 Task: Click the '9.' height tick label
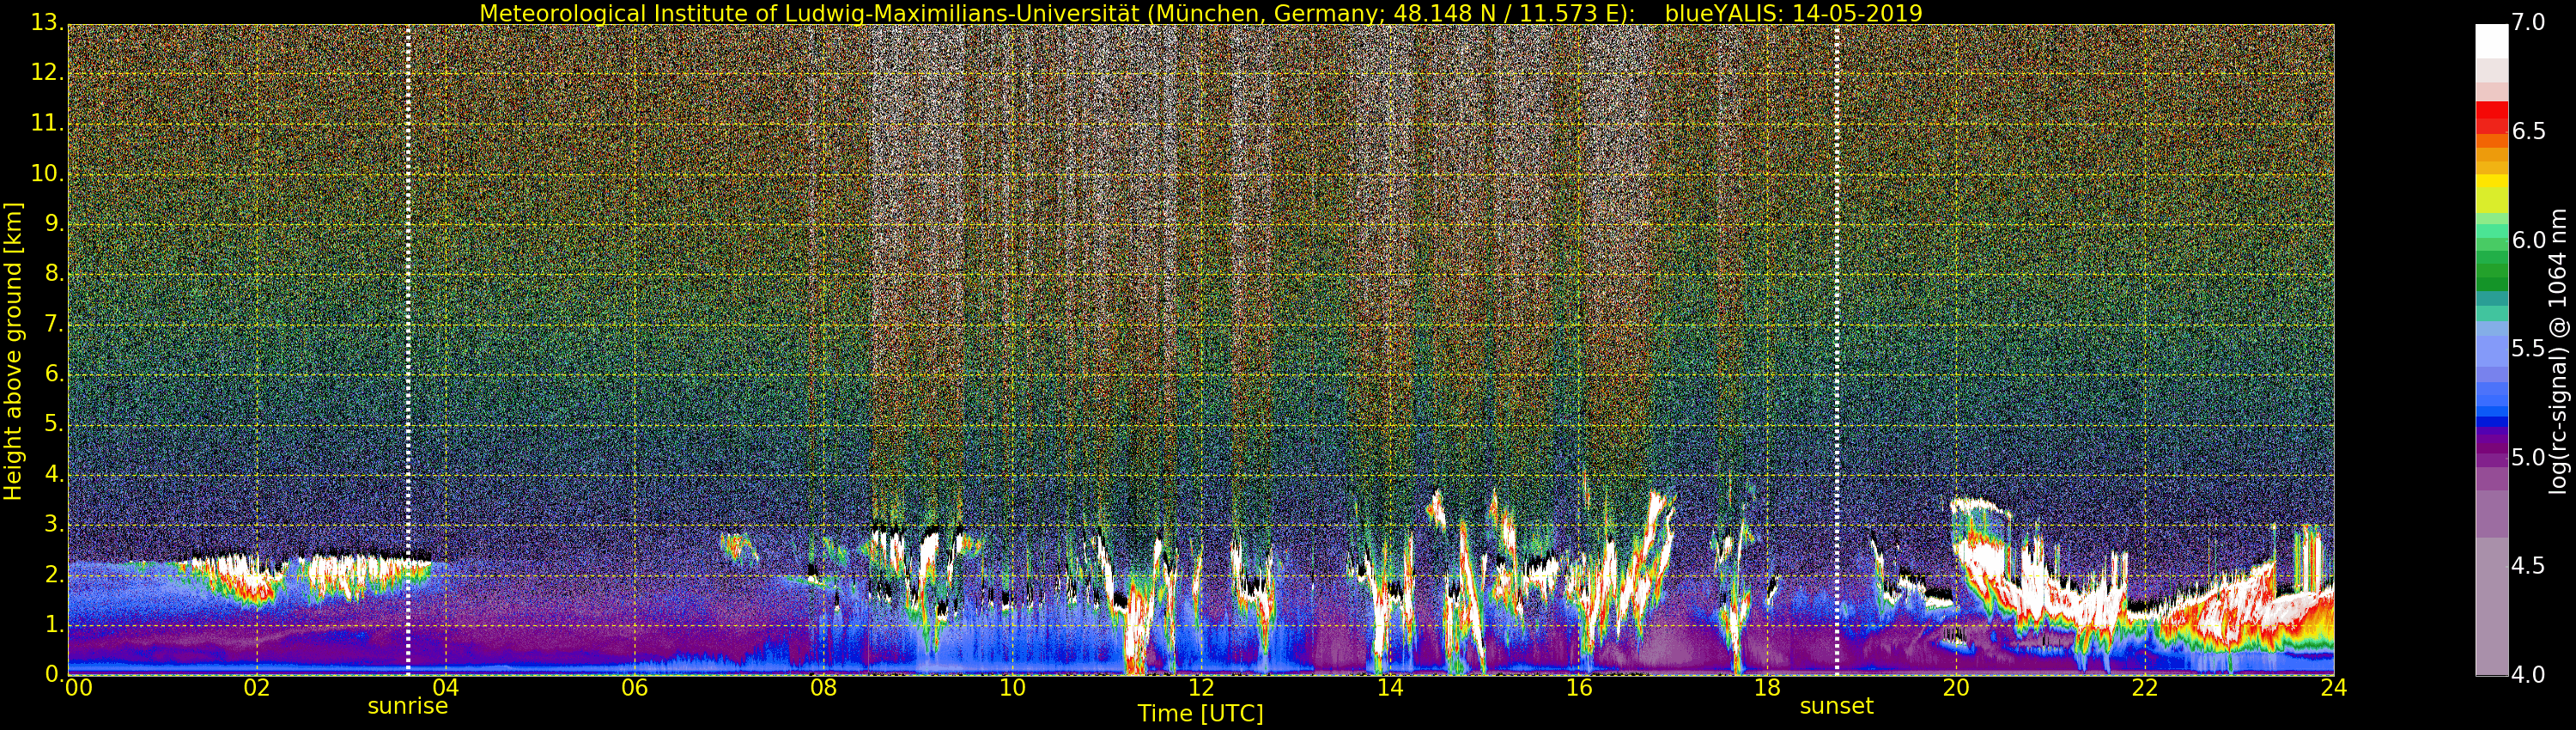[x=54, y=223]
